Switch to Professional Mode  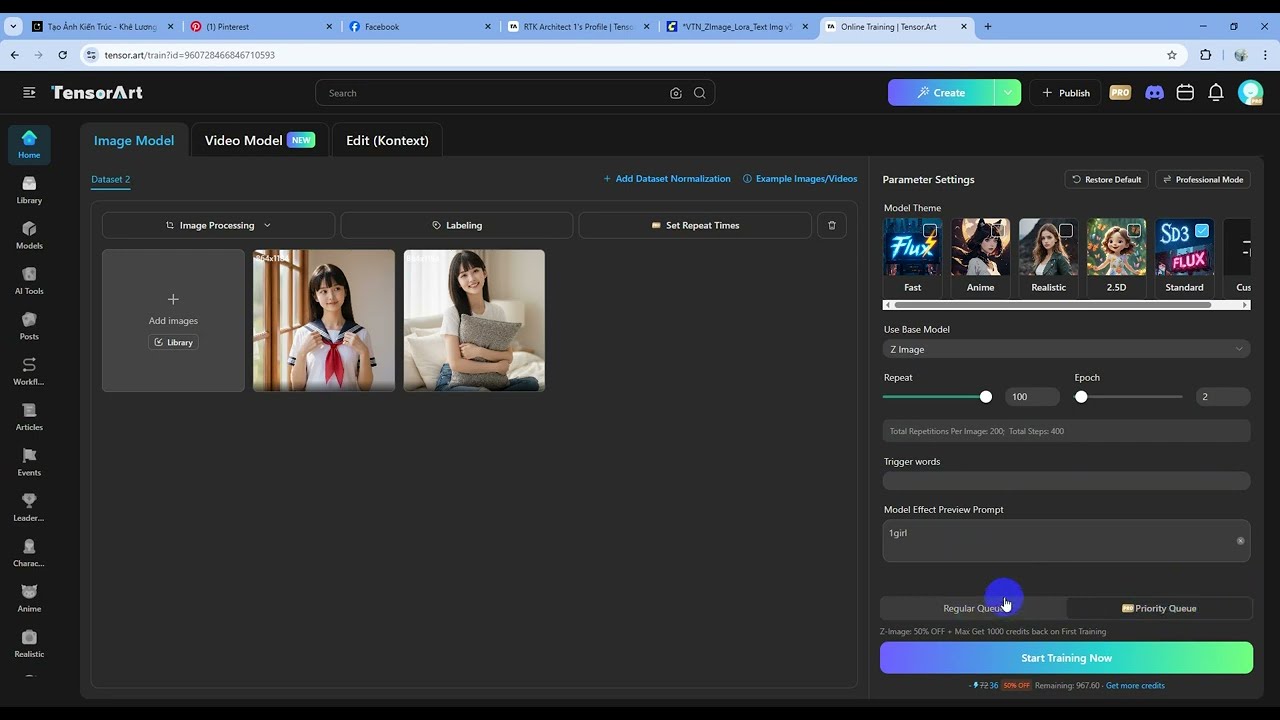pos(1203,179)
